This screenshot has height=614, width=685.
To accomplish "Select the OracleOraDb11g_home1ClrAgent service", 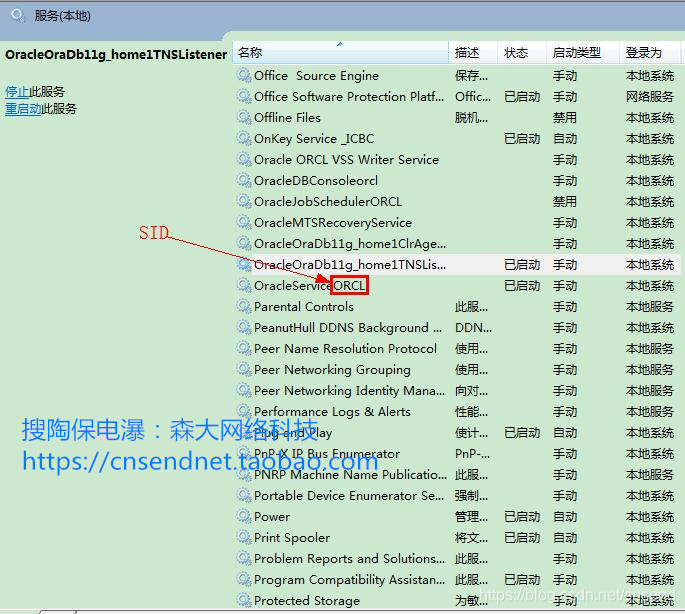I will [x=457, y=243].
